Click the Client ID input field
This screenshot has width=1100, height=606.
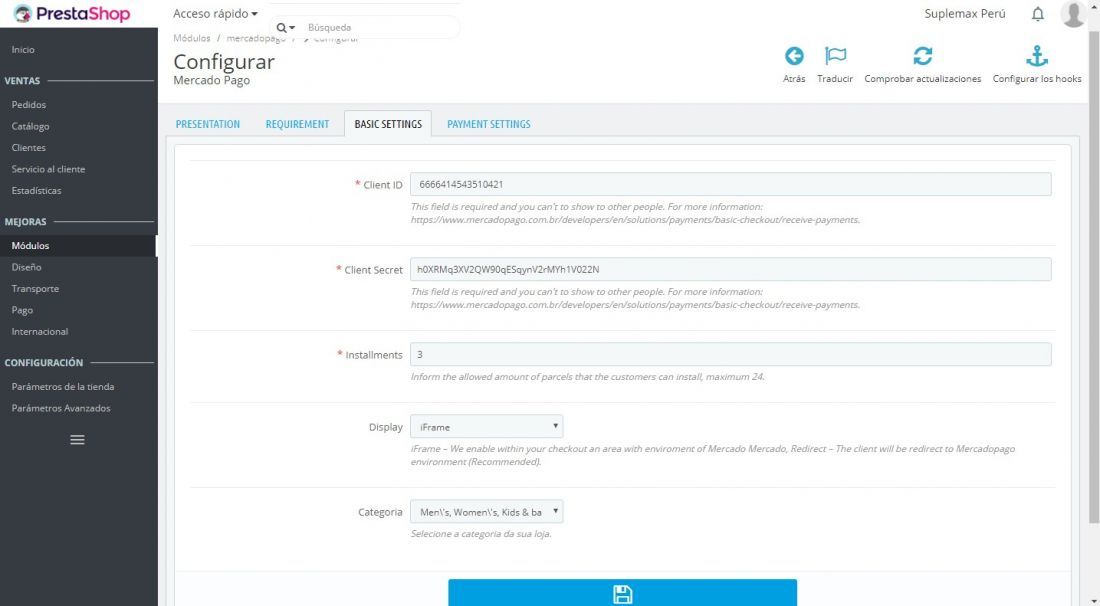pyautogui.click(x=730, y=184)
